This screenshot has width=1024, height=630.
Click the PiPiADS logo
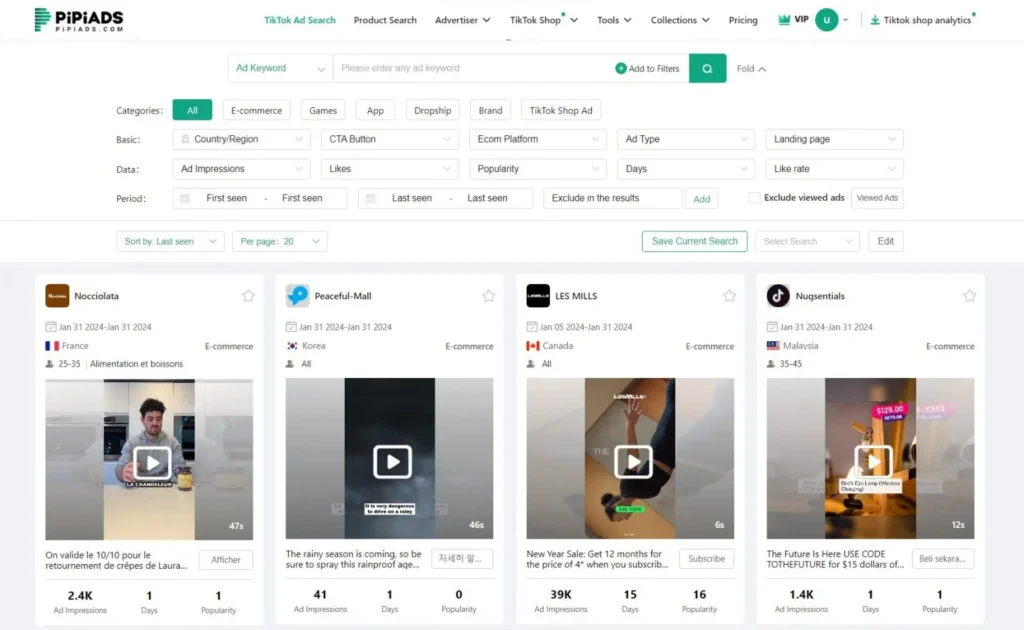pos(78,19)
